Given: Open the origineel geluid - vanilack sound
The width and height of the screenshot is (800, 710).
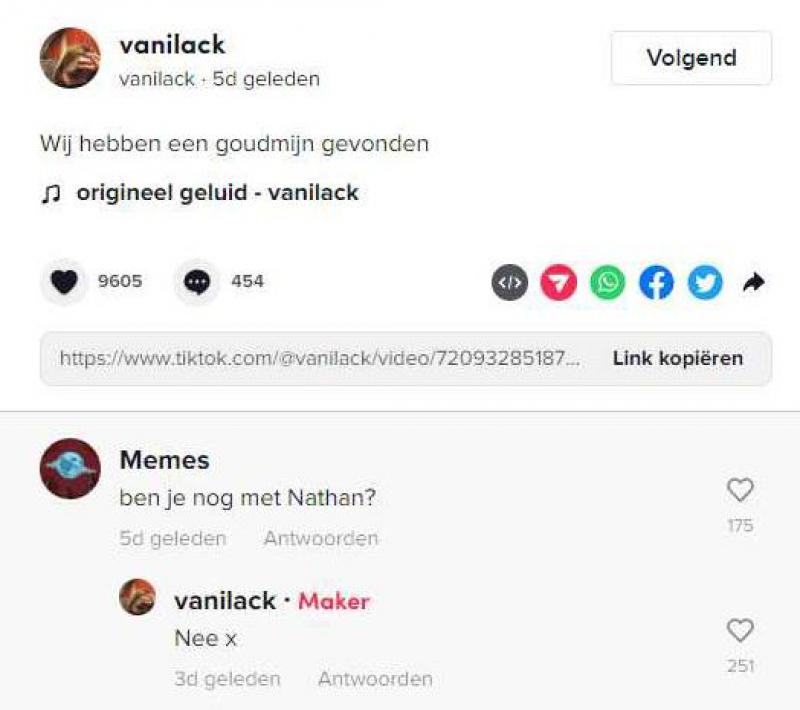Looking at the screenshot, I should click(217, 194).
